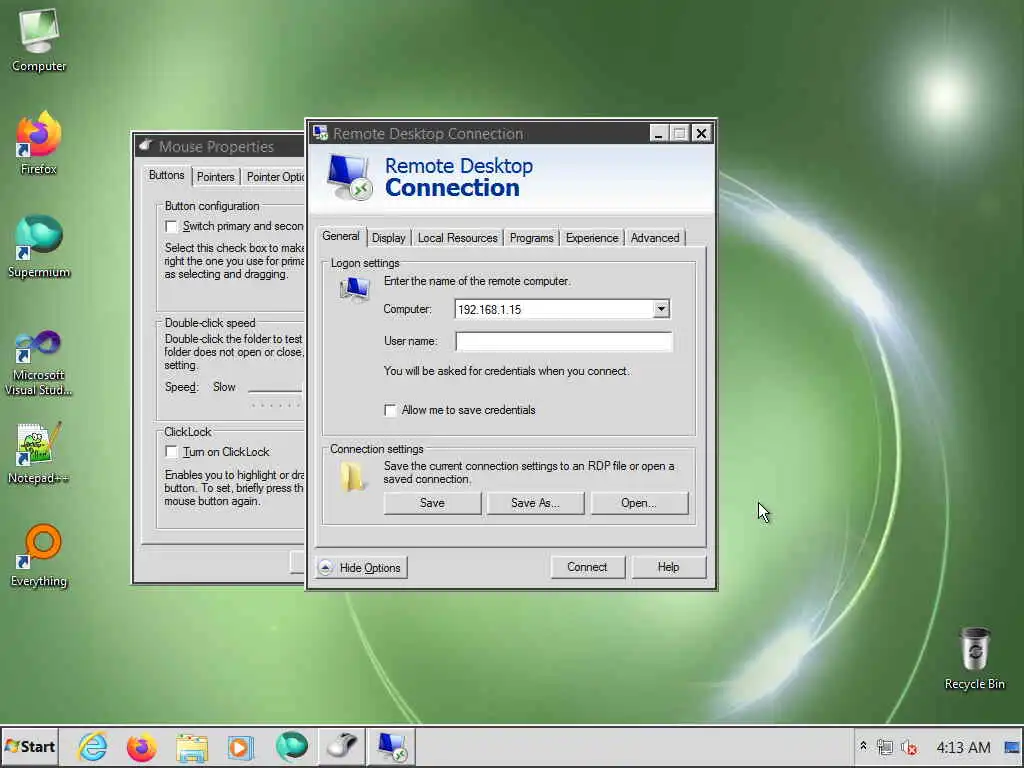Click the Open... button

tap(639, 503)
